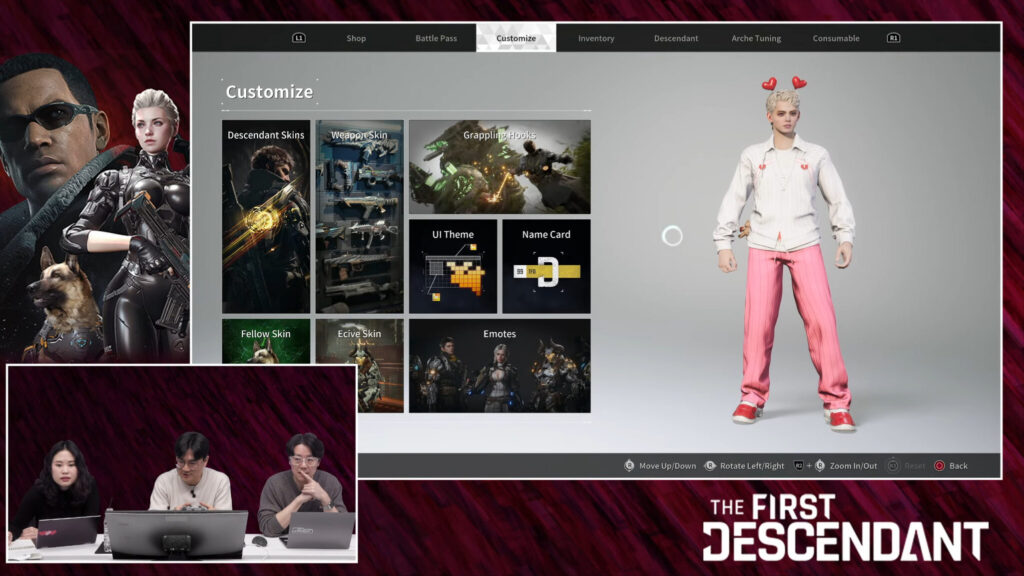Image resolution: width=1024 pixels, height=576 pixels.
Task: Select the Weapon Skin tile
Action: coord(359,217)
